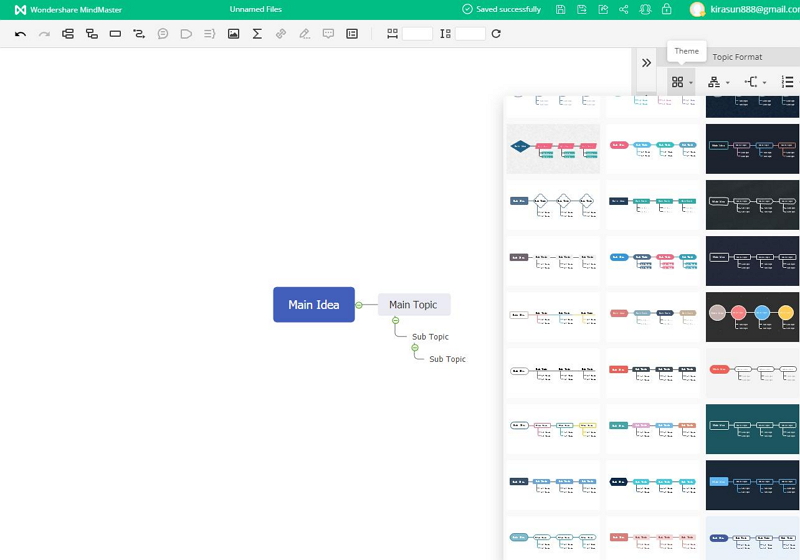Click the relationship line icon
The height and width of the screenshot is (560, 800).
(x=139, y=34)
